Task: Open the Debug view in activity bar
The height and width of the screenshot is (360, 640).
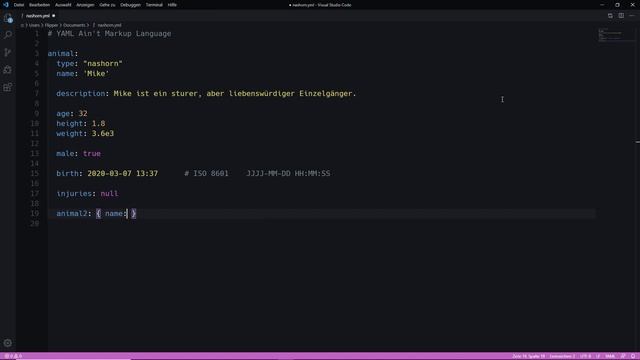Action: tap(8, 70)
